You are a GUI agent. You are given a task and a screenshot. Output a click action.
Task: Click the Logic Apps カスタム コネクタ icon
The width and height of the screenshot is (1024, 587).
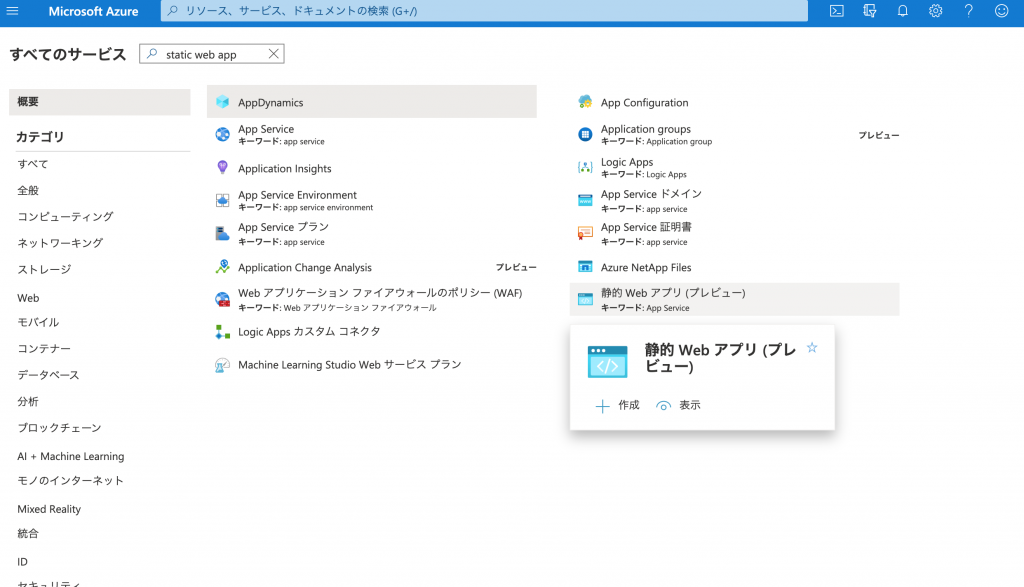[x=223, y=332]
